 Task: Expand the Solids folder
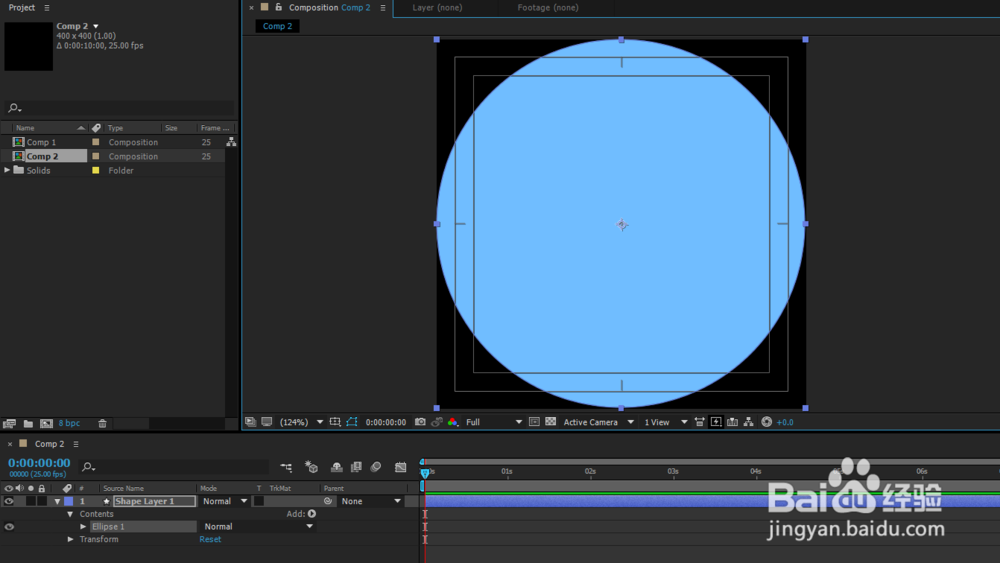click(7, 170)
